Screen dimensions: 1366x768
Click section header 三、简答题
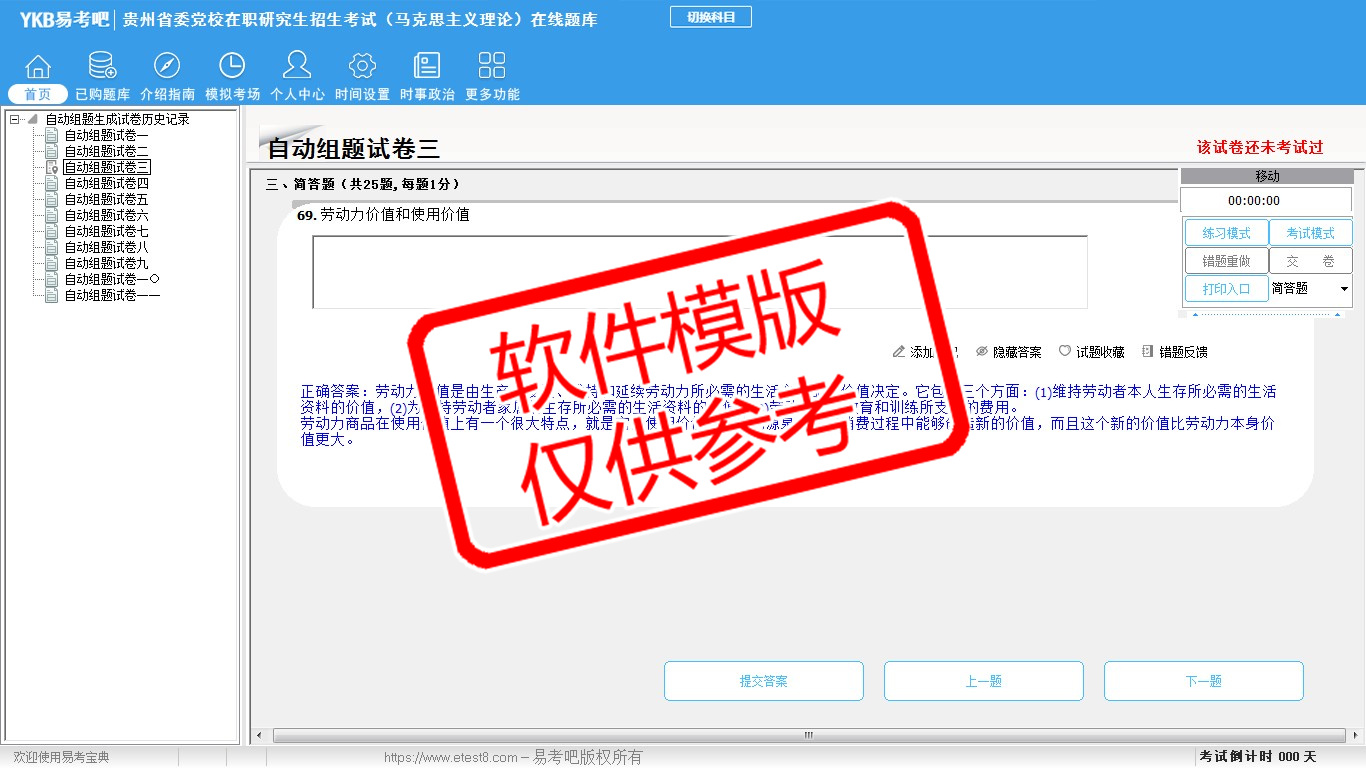[x=363, y=185]
